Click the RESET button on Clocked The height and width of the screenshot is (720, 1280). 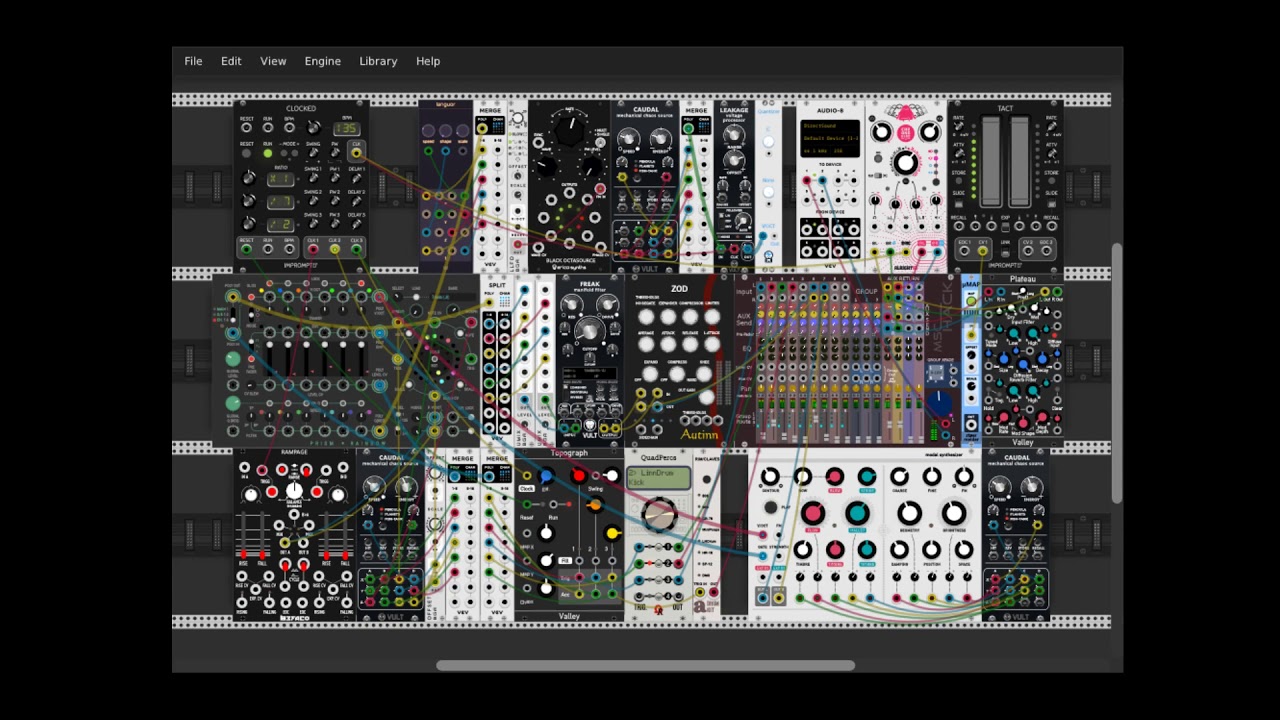click(x=246, y=153)
